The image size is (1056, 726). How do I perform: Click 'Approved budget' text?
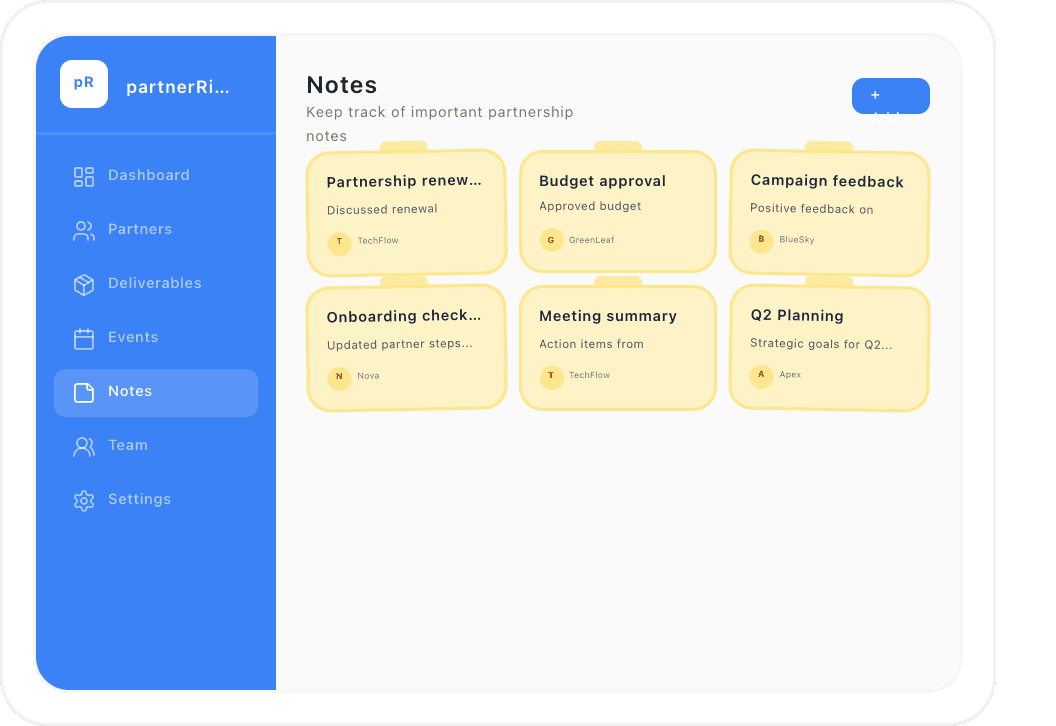tap(590, 206)
